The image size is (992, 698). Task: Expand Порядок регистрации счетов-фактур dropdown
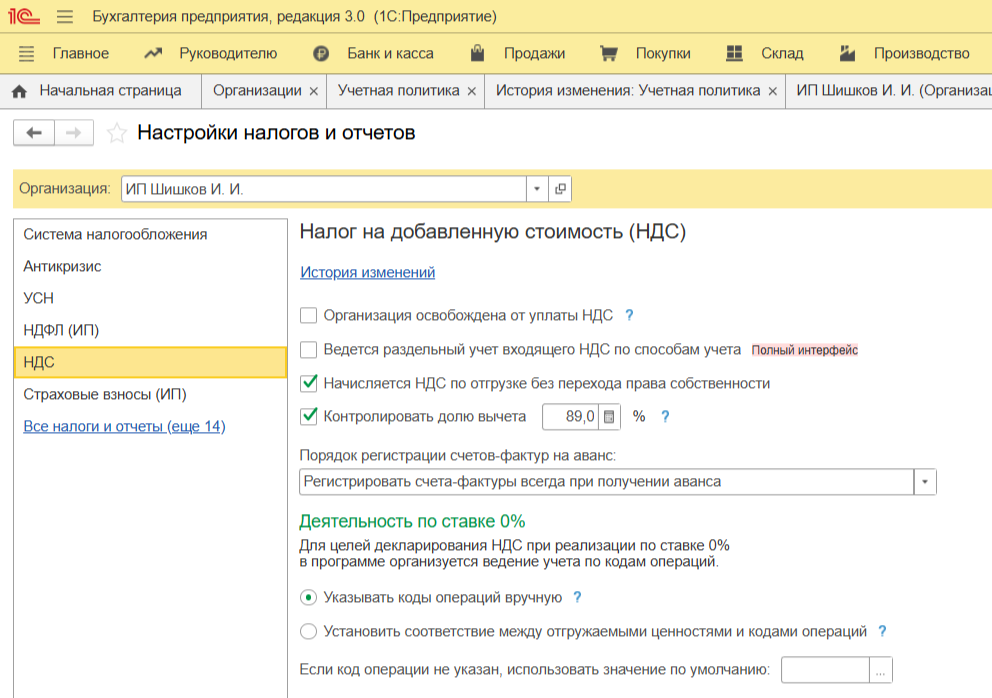coord(925,482)
